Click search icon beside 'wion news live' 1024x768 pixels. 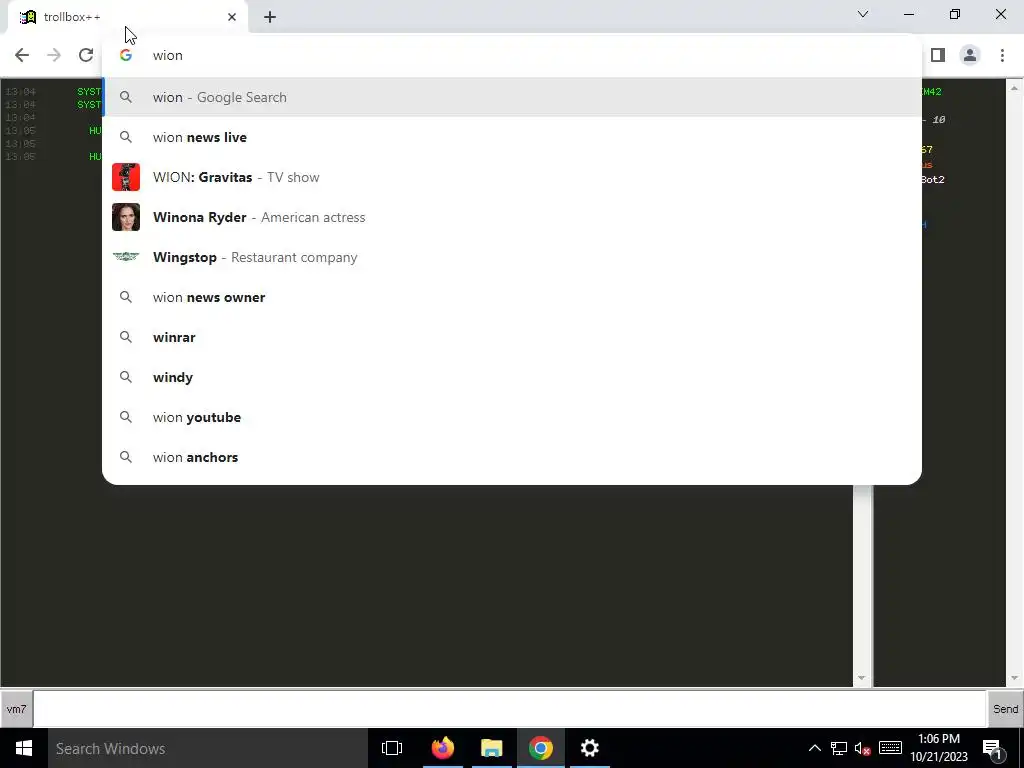pyautogui.click(x=126, y=137)
